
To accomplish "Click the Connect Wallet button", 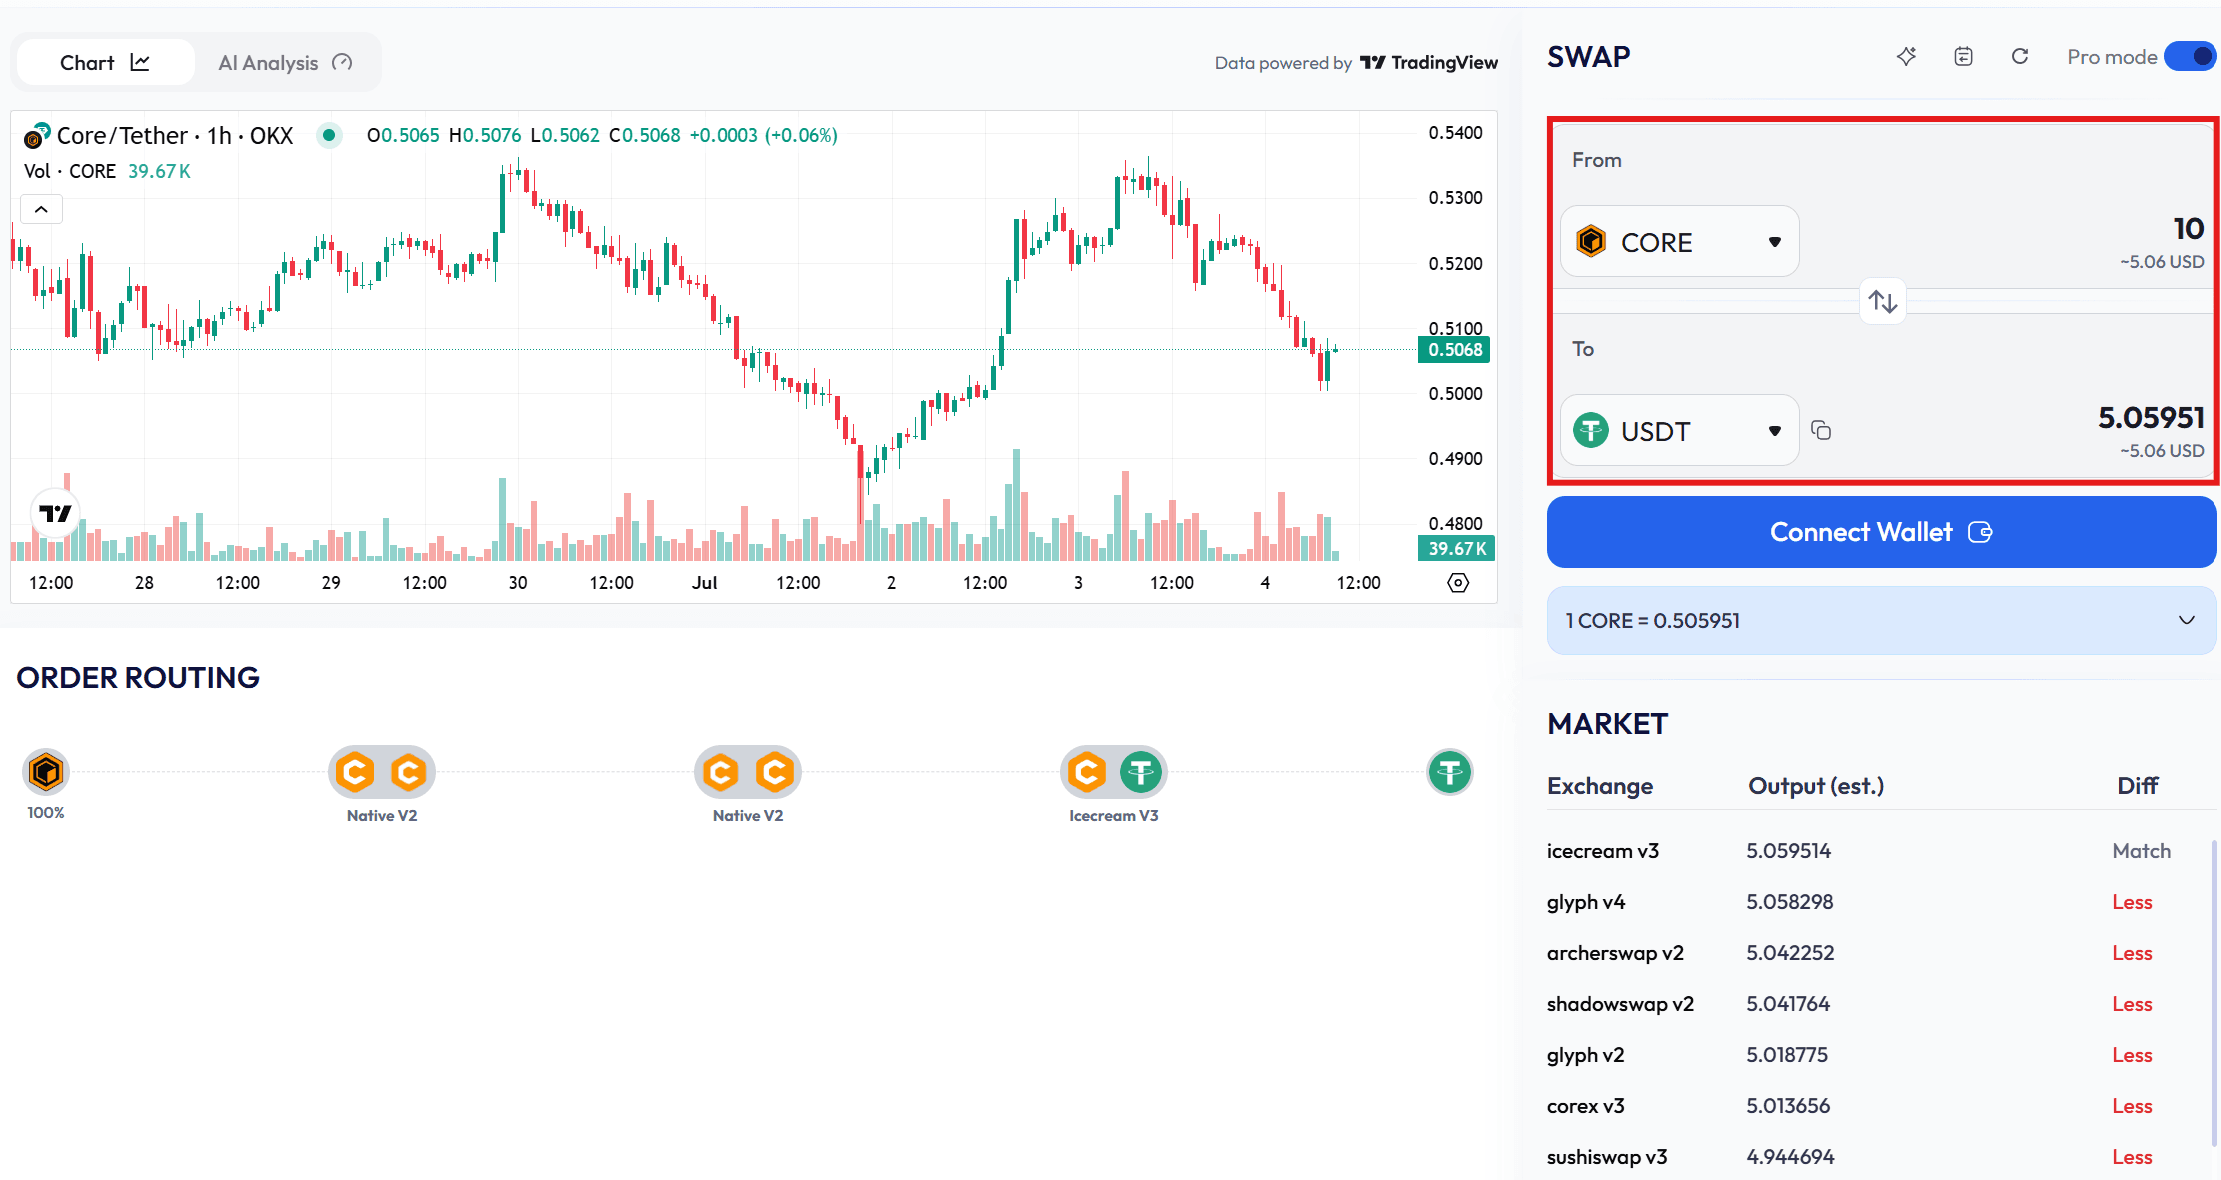I will [1881, 532].
